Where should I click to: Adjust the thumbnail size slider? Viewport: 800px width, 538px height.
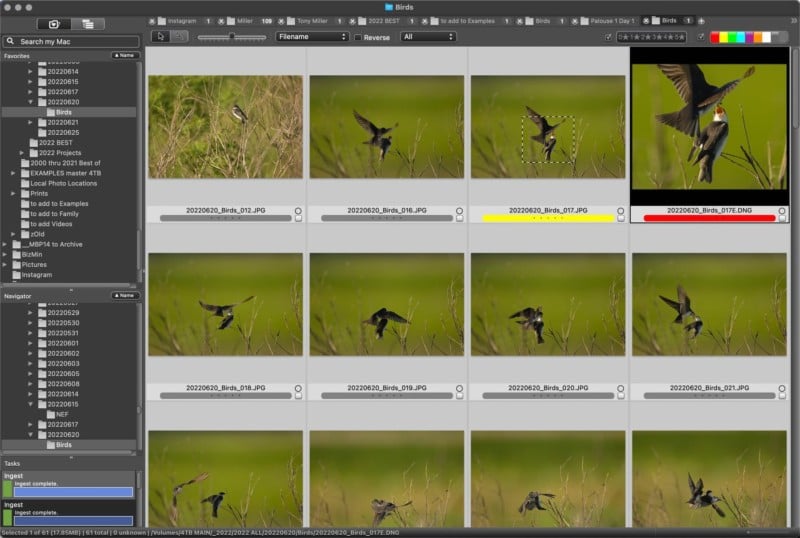click(x=232, y=37)
